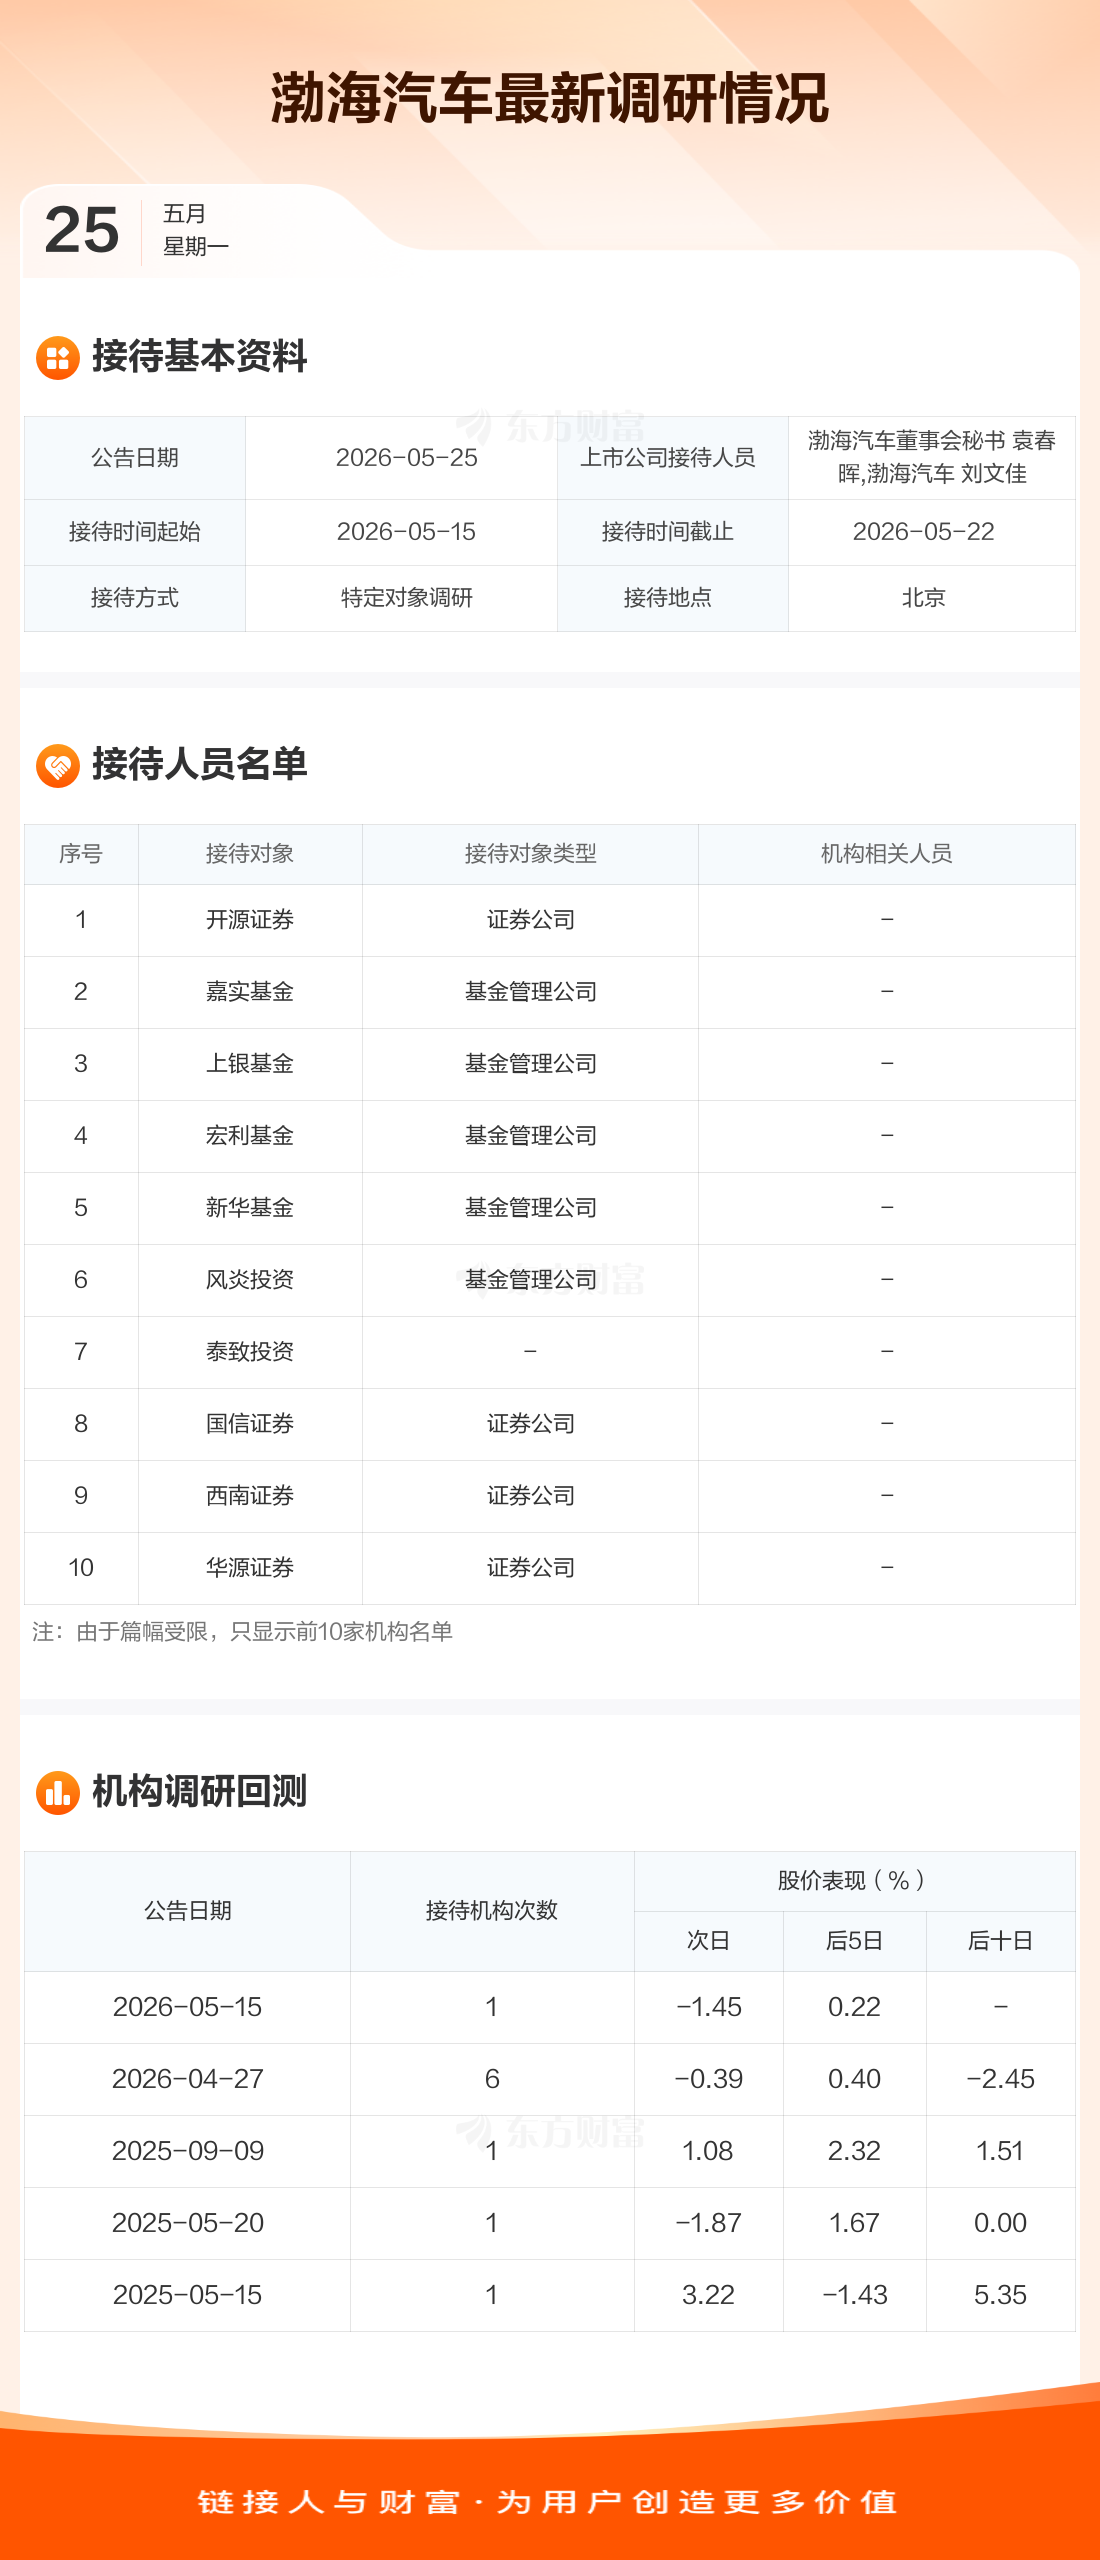Click the bar chart icon beside 机构调研回测
Image resolution: width=1100 pixels, height=2560 pixels.
tap(58, 1792)
